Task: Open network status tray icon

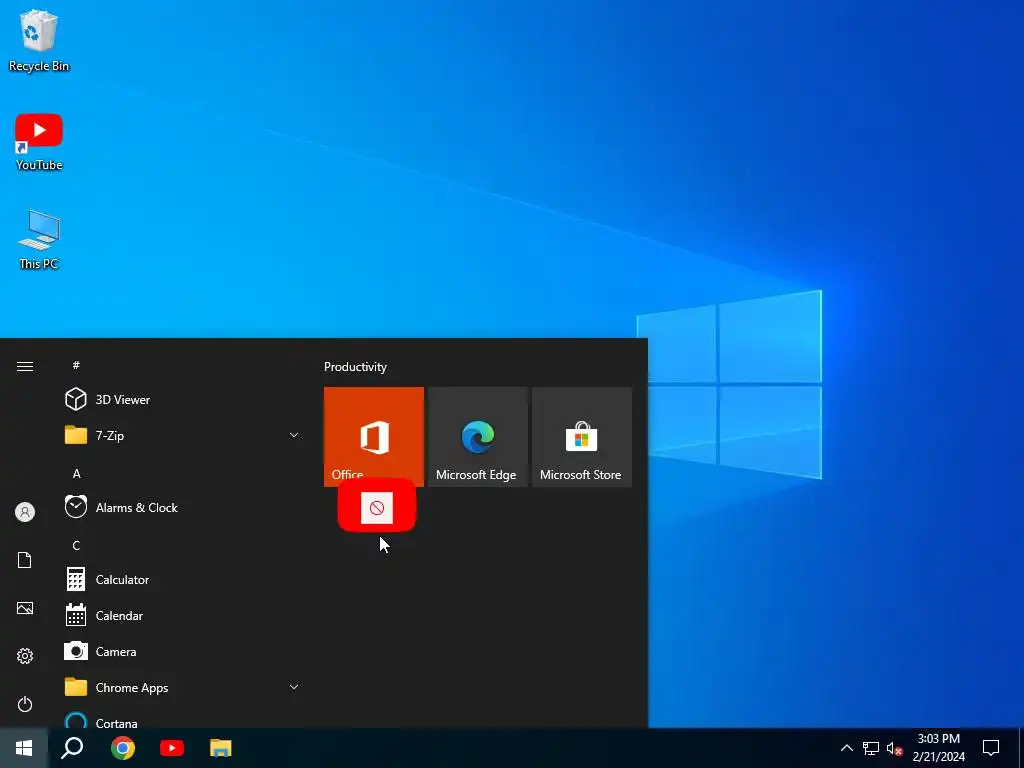Action: (871, 748)
